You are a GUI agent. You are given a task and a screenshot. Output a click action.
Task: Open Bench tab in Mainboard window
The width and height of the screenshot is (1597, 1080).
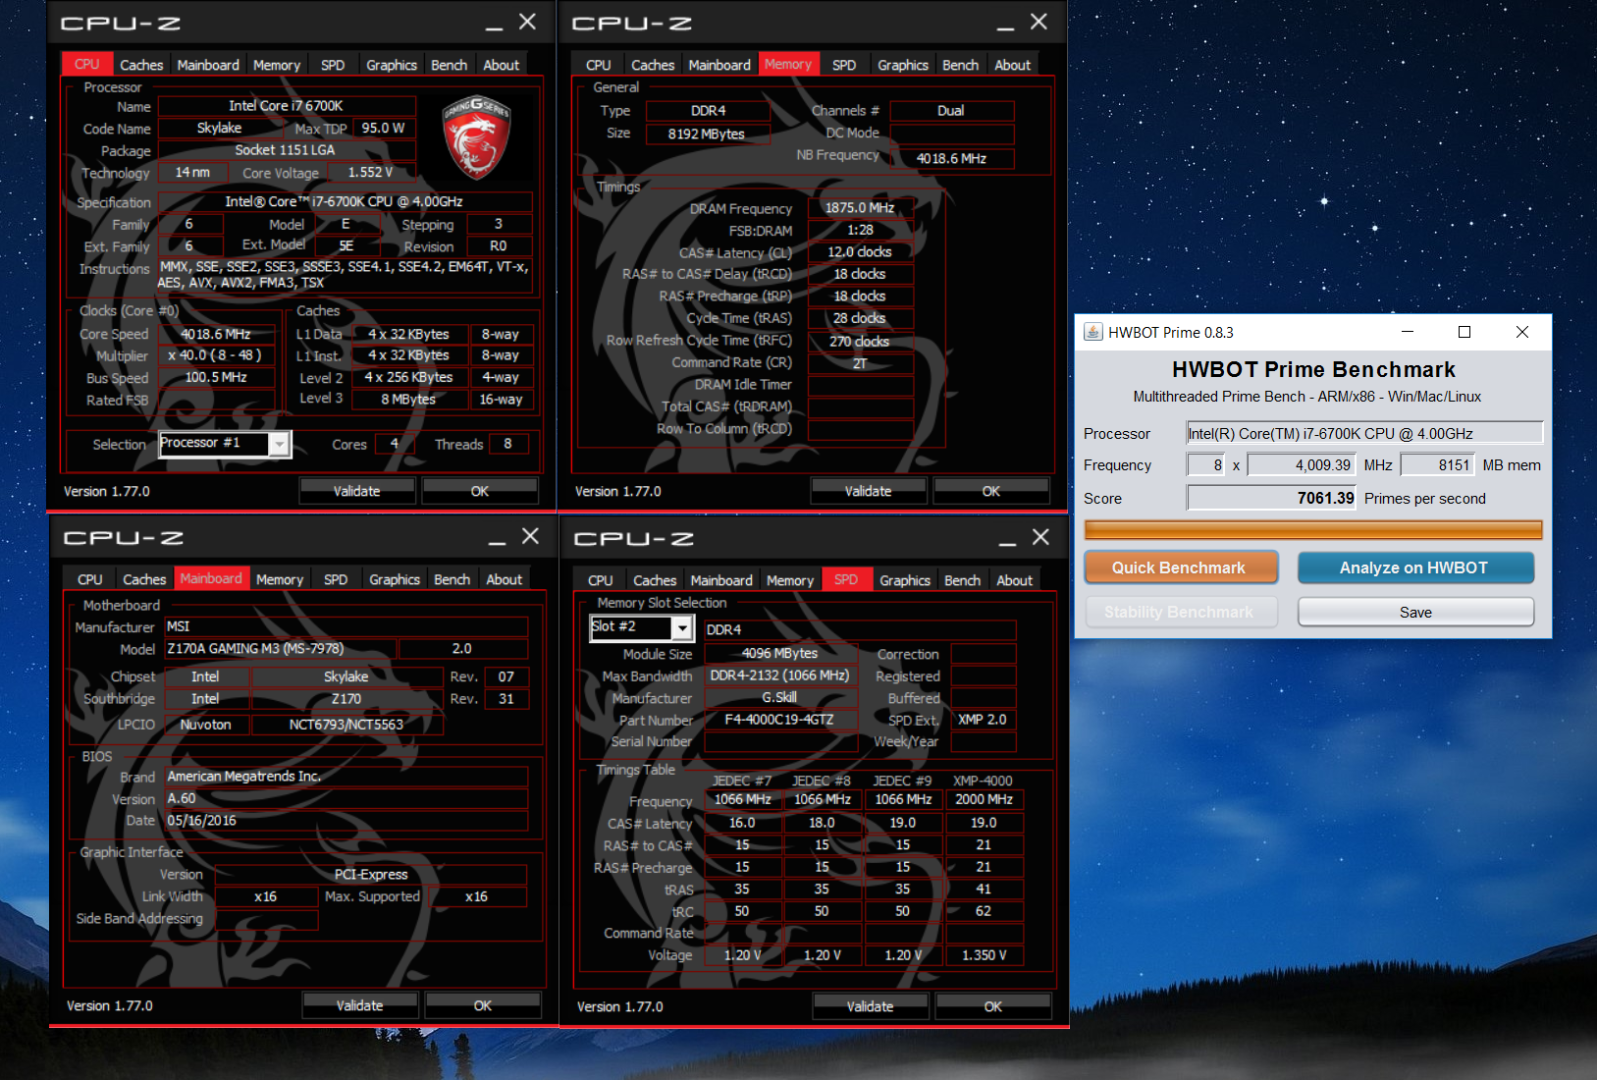point(452,580)
